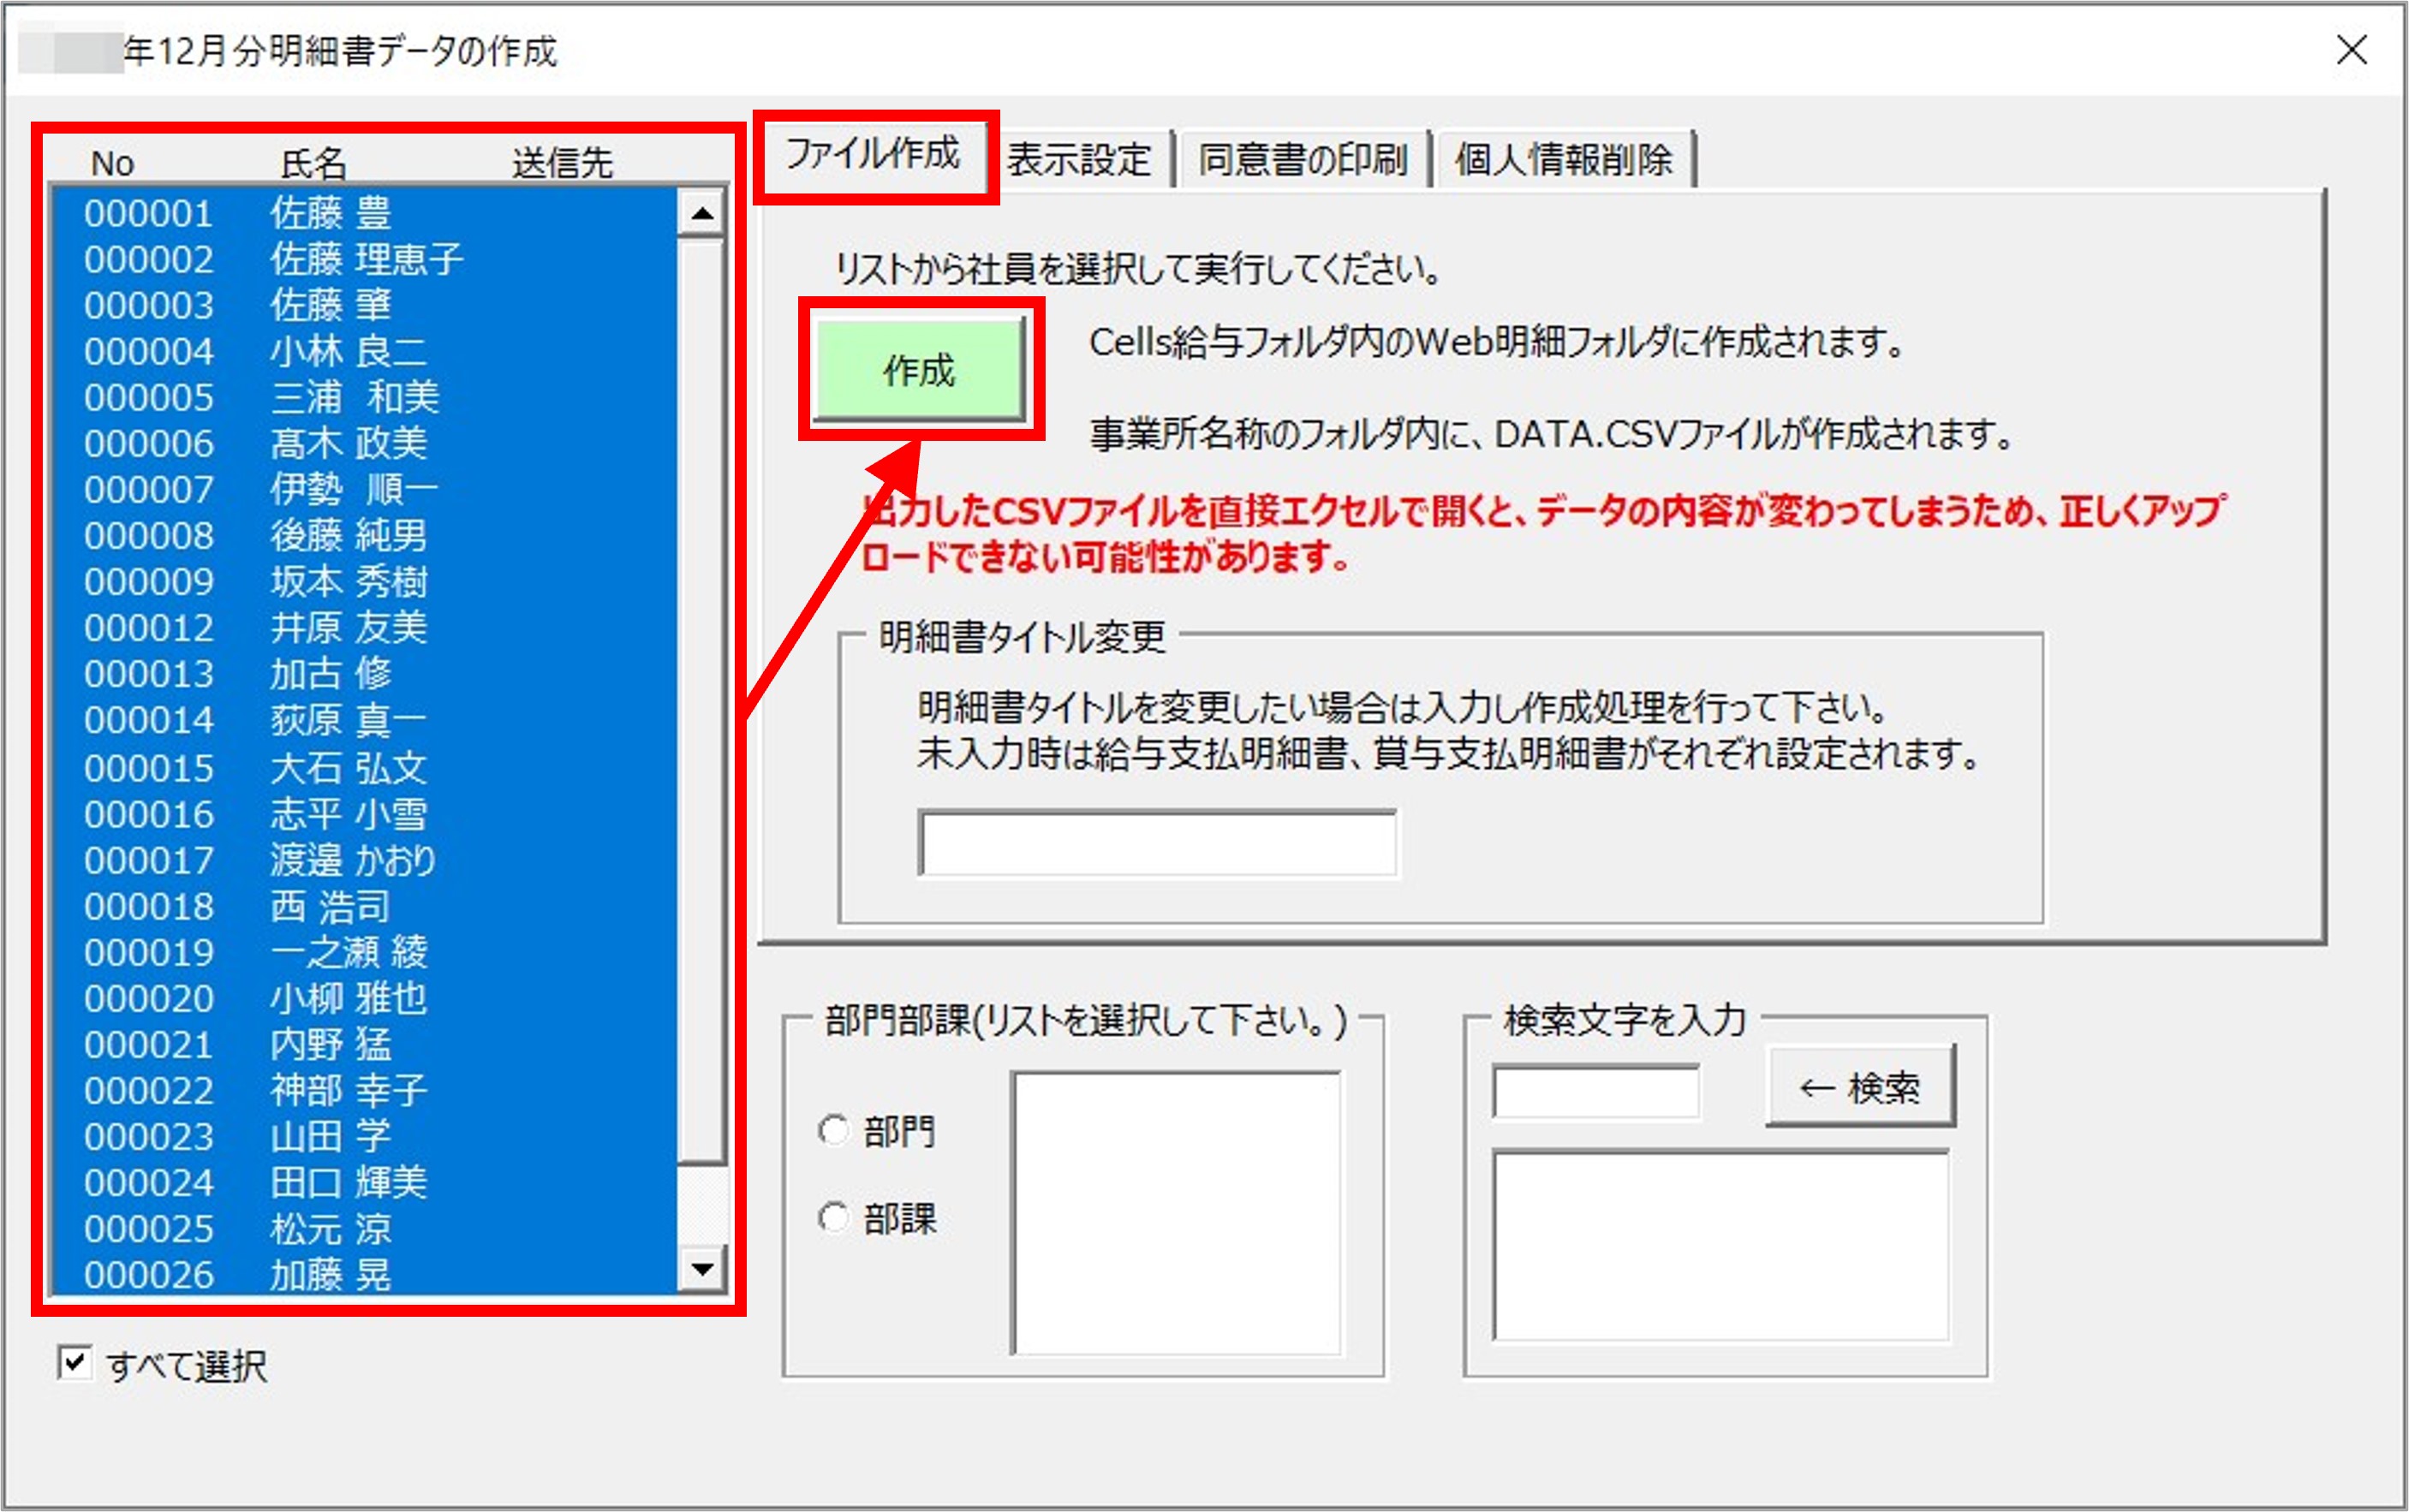Select employee 加藤 晃 in the list
The image size is (2409, 1512).
pos(330,1273)
